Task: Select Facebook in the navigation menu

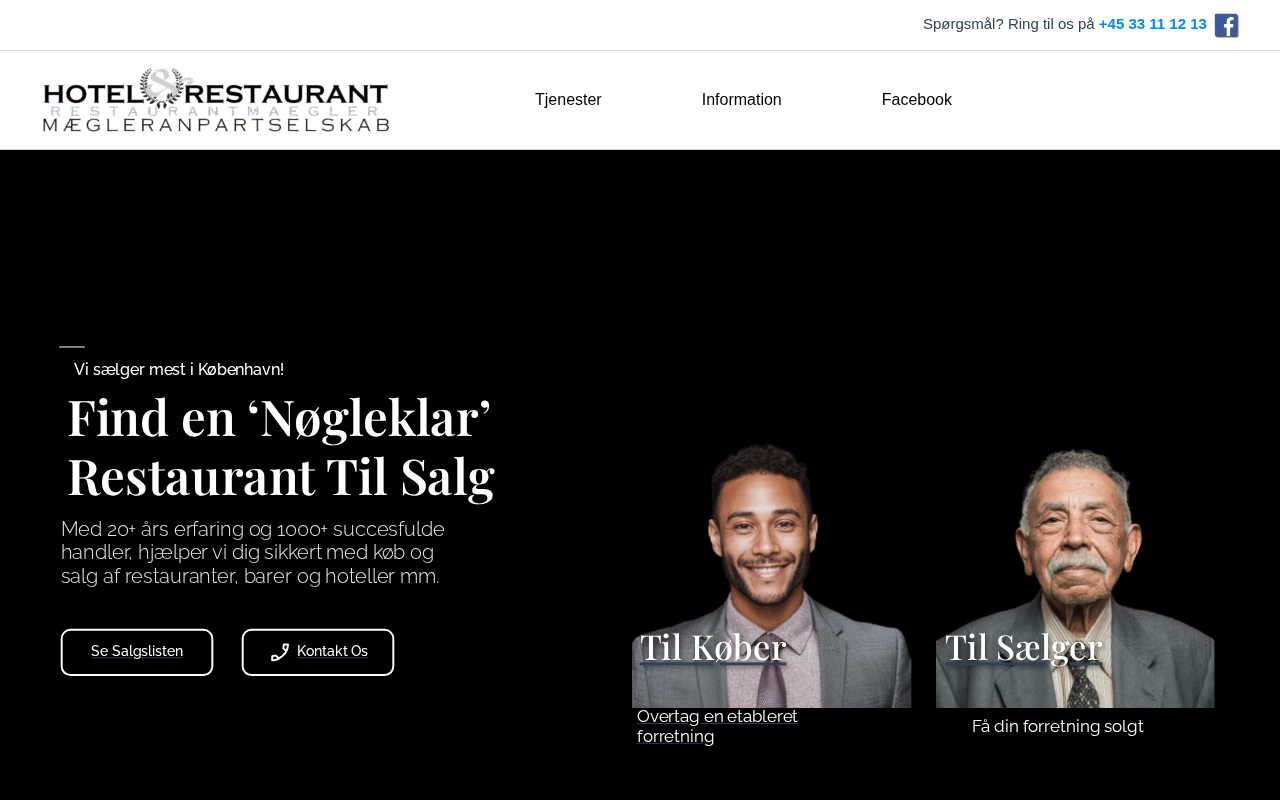Action: (x=917, y=100)
